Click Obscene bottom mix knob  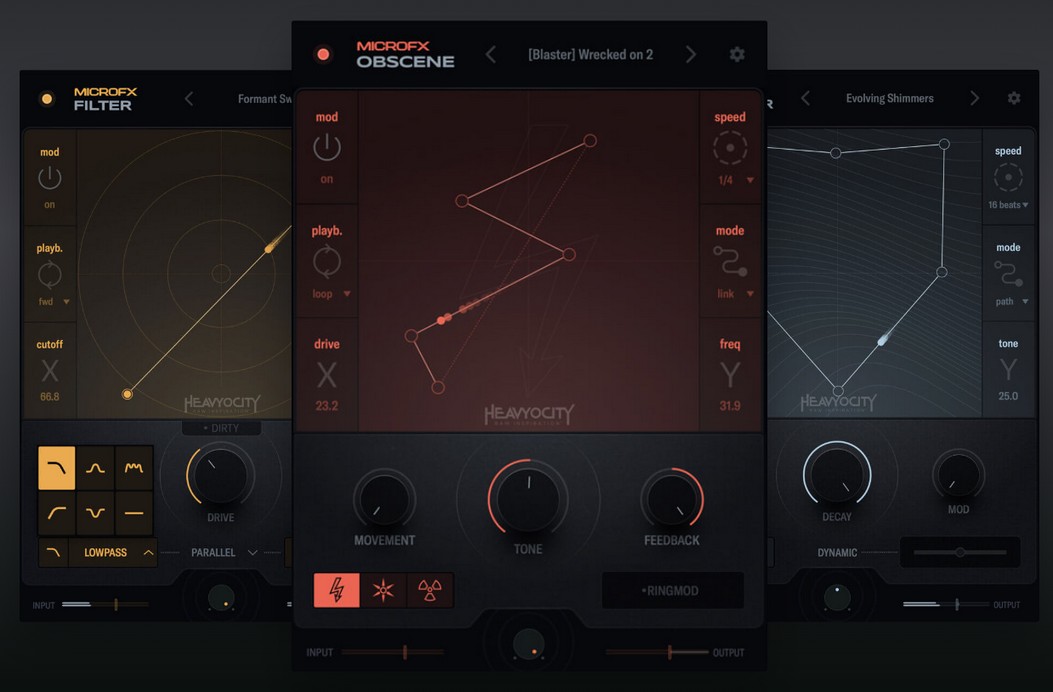(x=529, y=644)
